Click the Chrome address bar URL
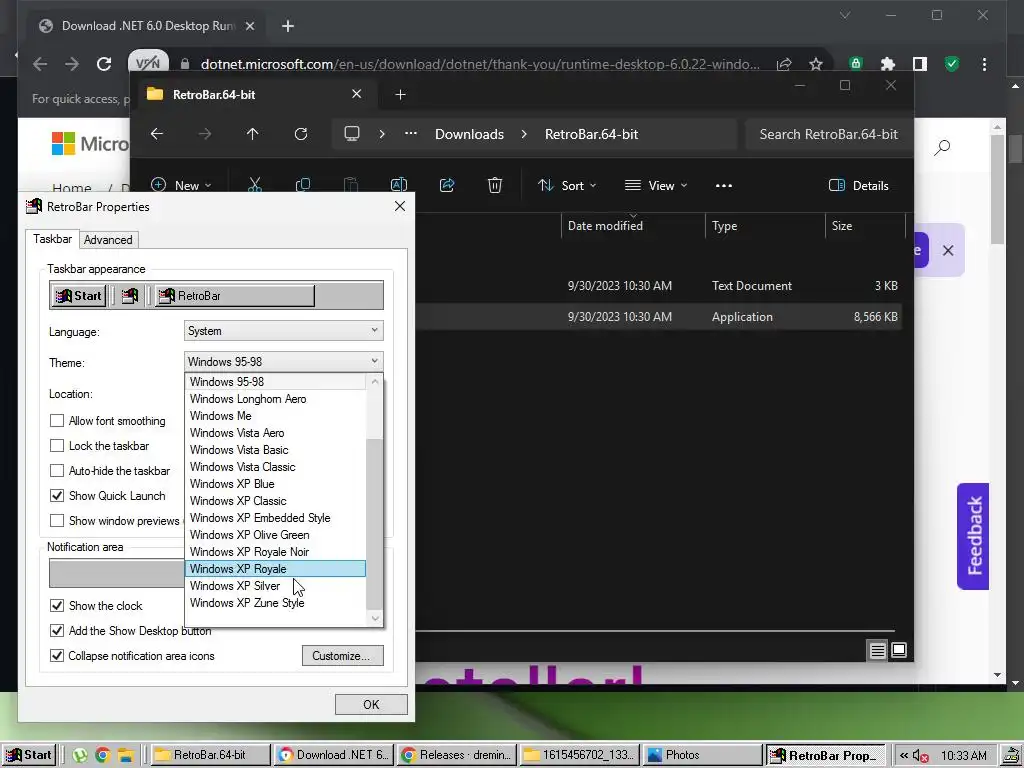This screenshot has width=1024, height=768. click(x=480, y=64)
